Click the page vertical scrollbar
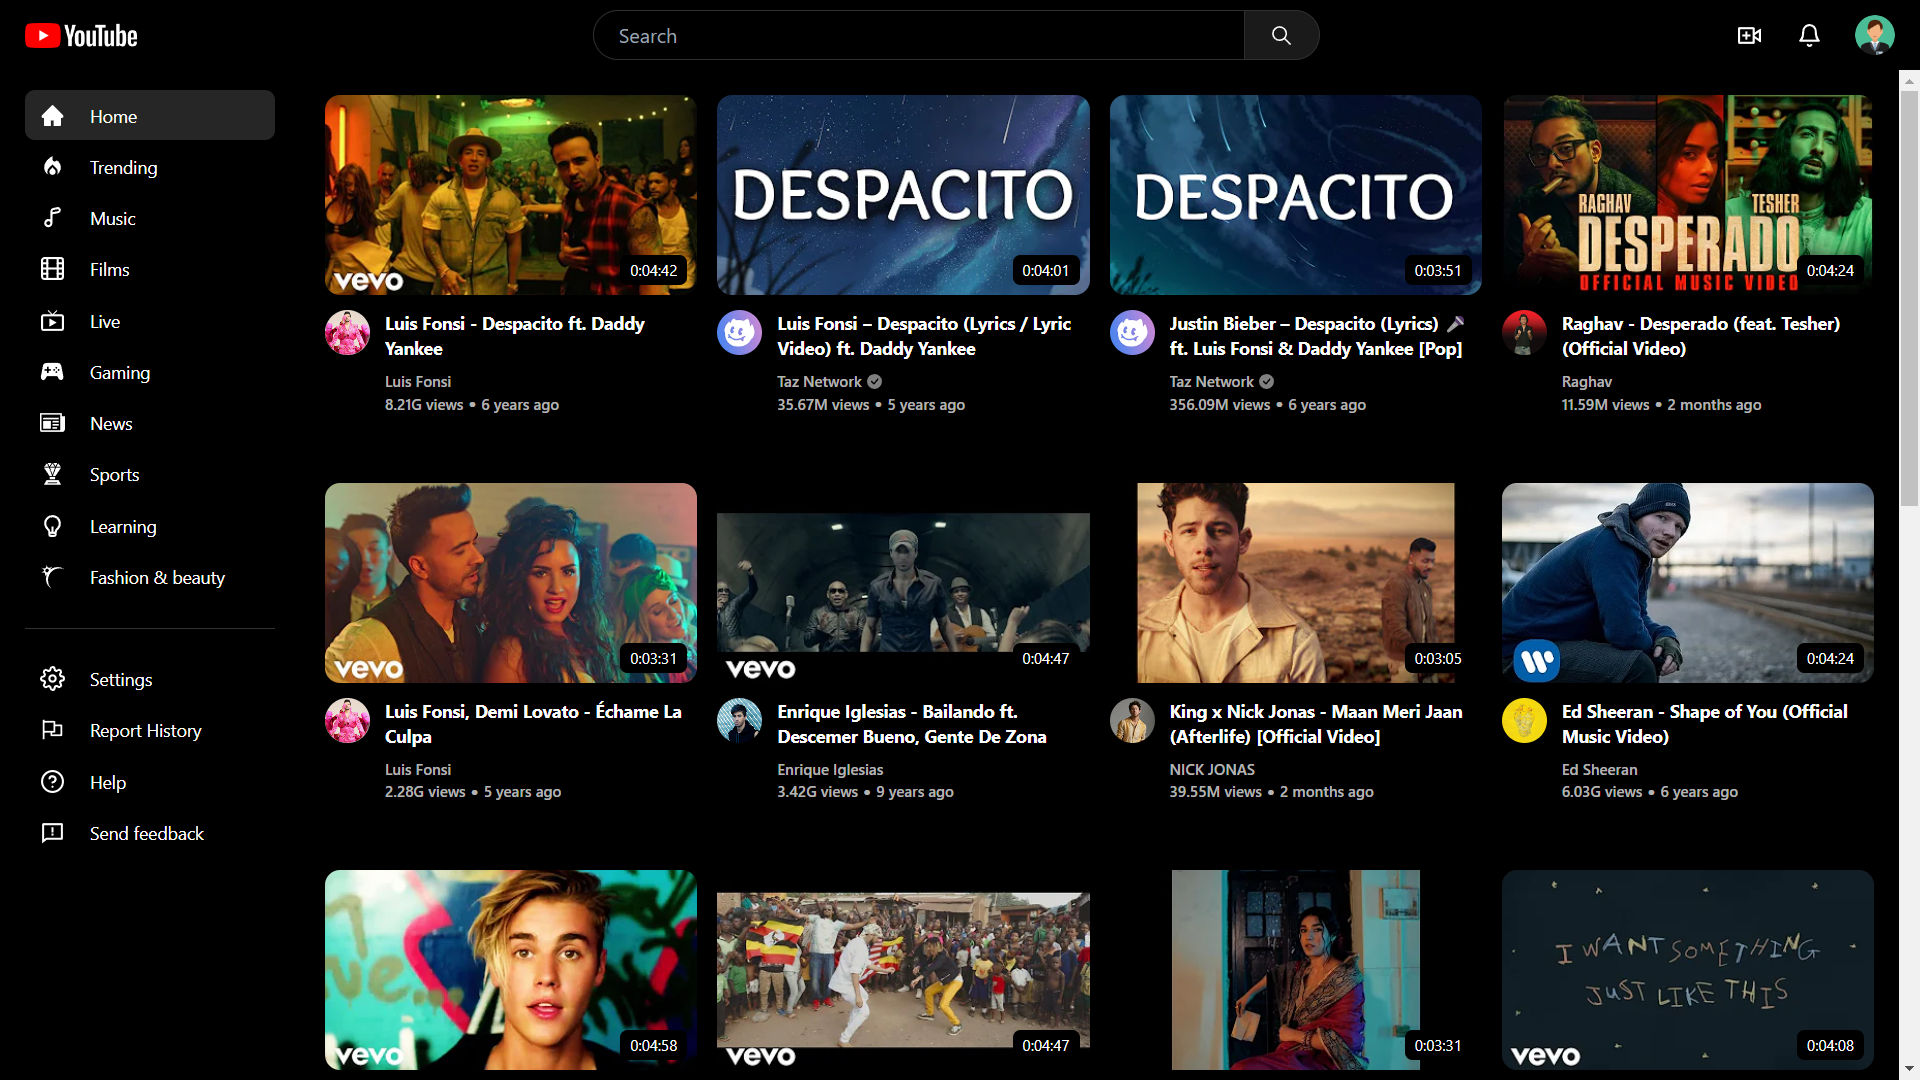This screenshot has height=1080, width=1920. pyautogui.click(x=1909, y=300)
